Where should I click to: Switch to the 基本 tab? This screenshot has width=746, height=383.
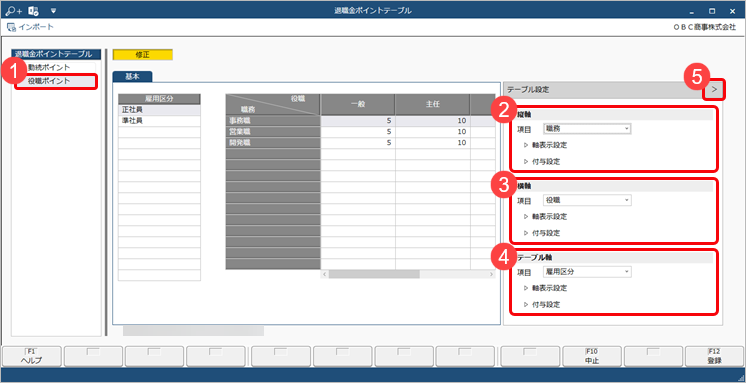tap(132, 77)
